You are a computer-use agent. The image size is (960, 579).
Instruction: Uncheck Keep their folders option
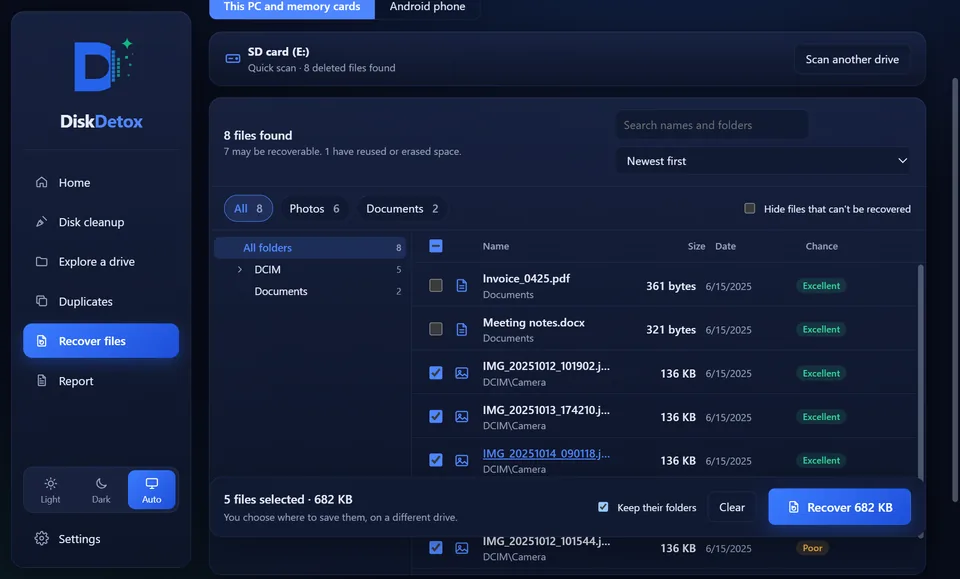point(603,507)
